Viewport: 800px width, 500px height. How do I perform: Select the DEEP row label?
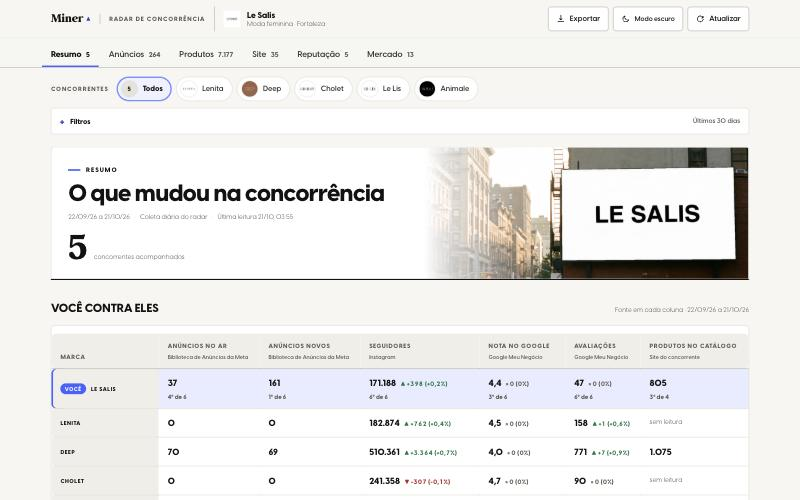[x=67, y=452]
